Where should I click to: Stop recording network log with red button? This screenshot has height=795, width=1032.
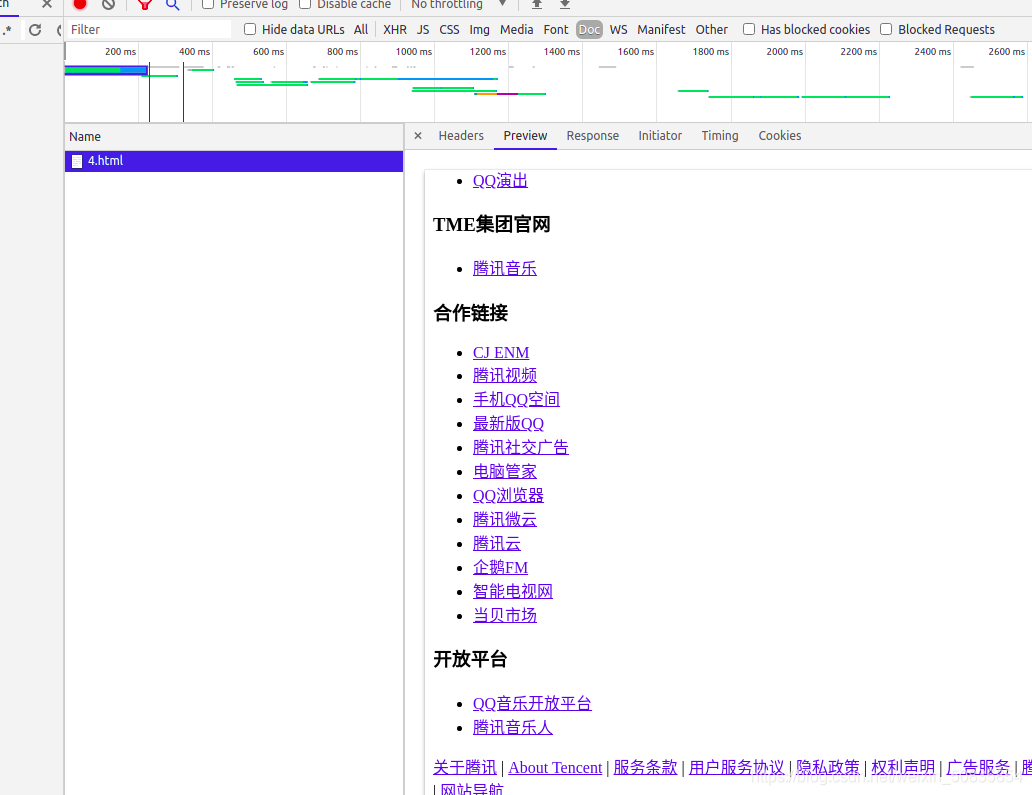(x=80, y=4)
